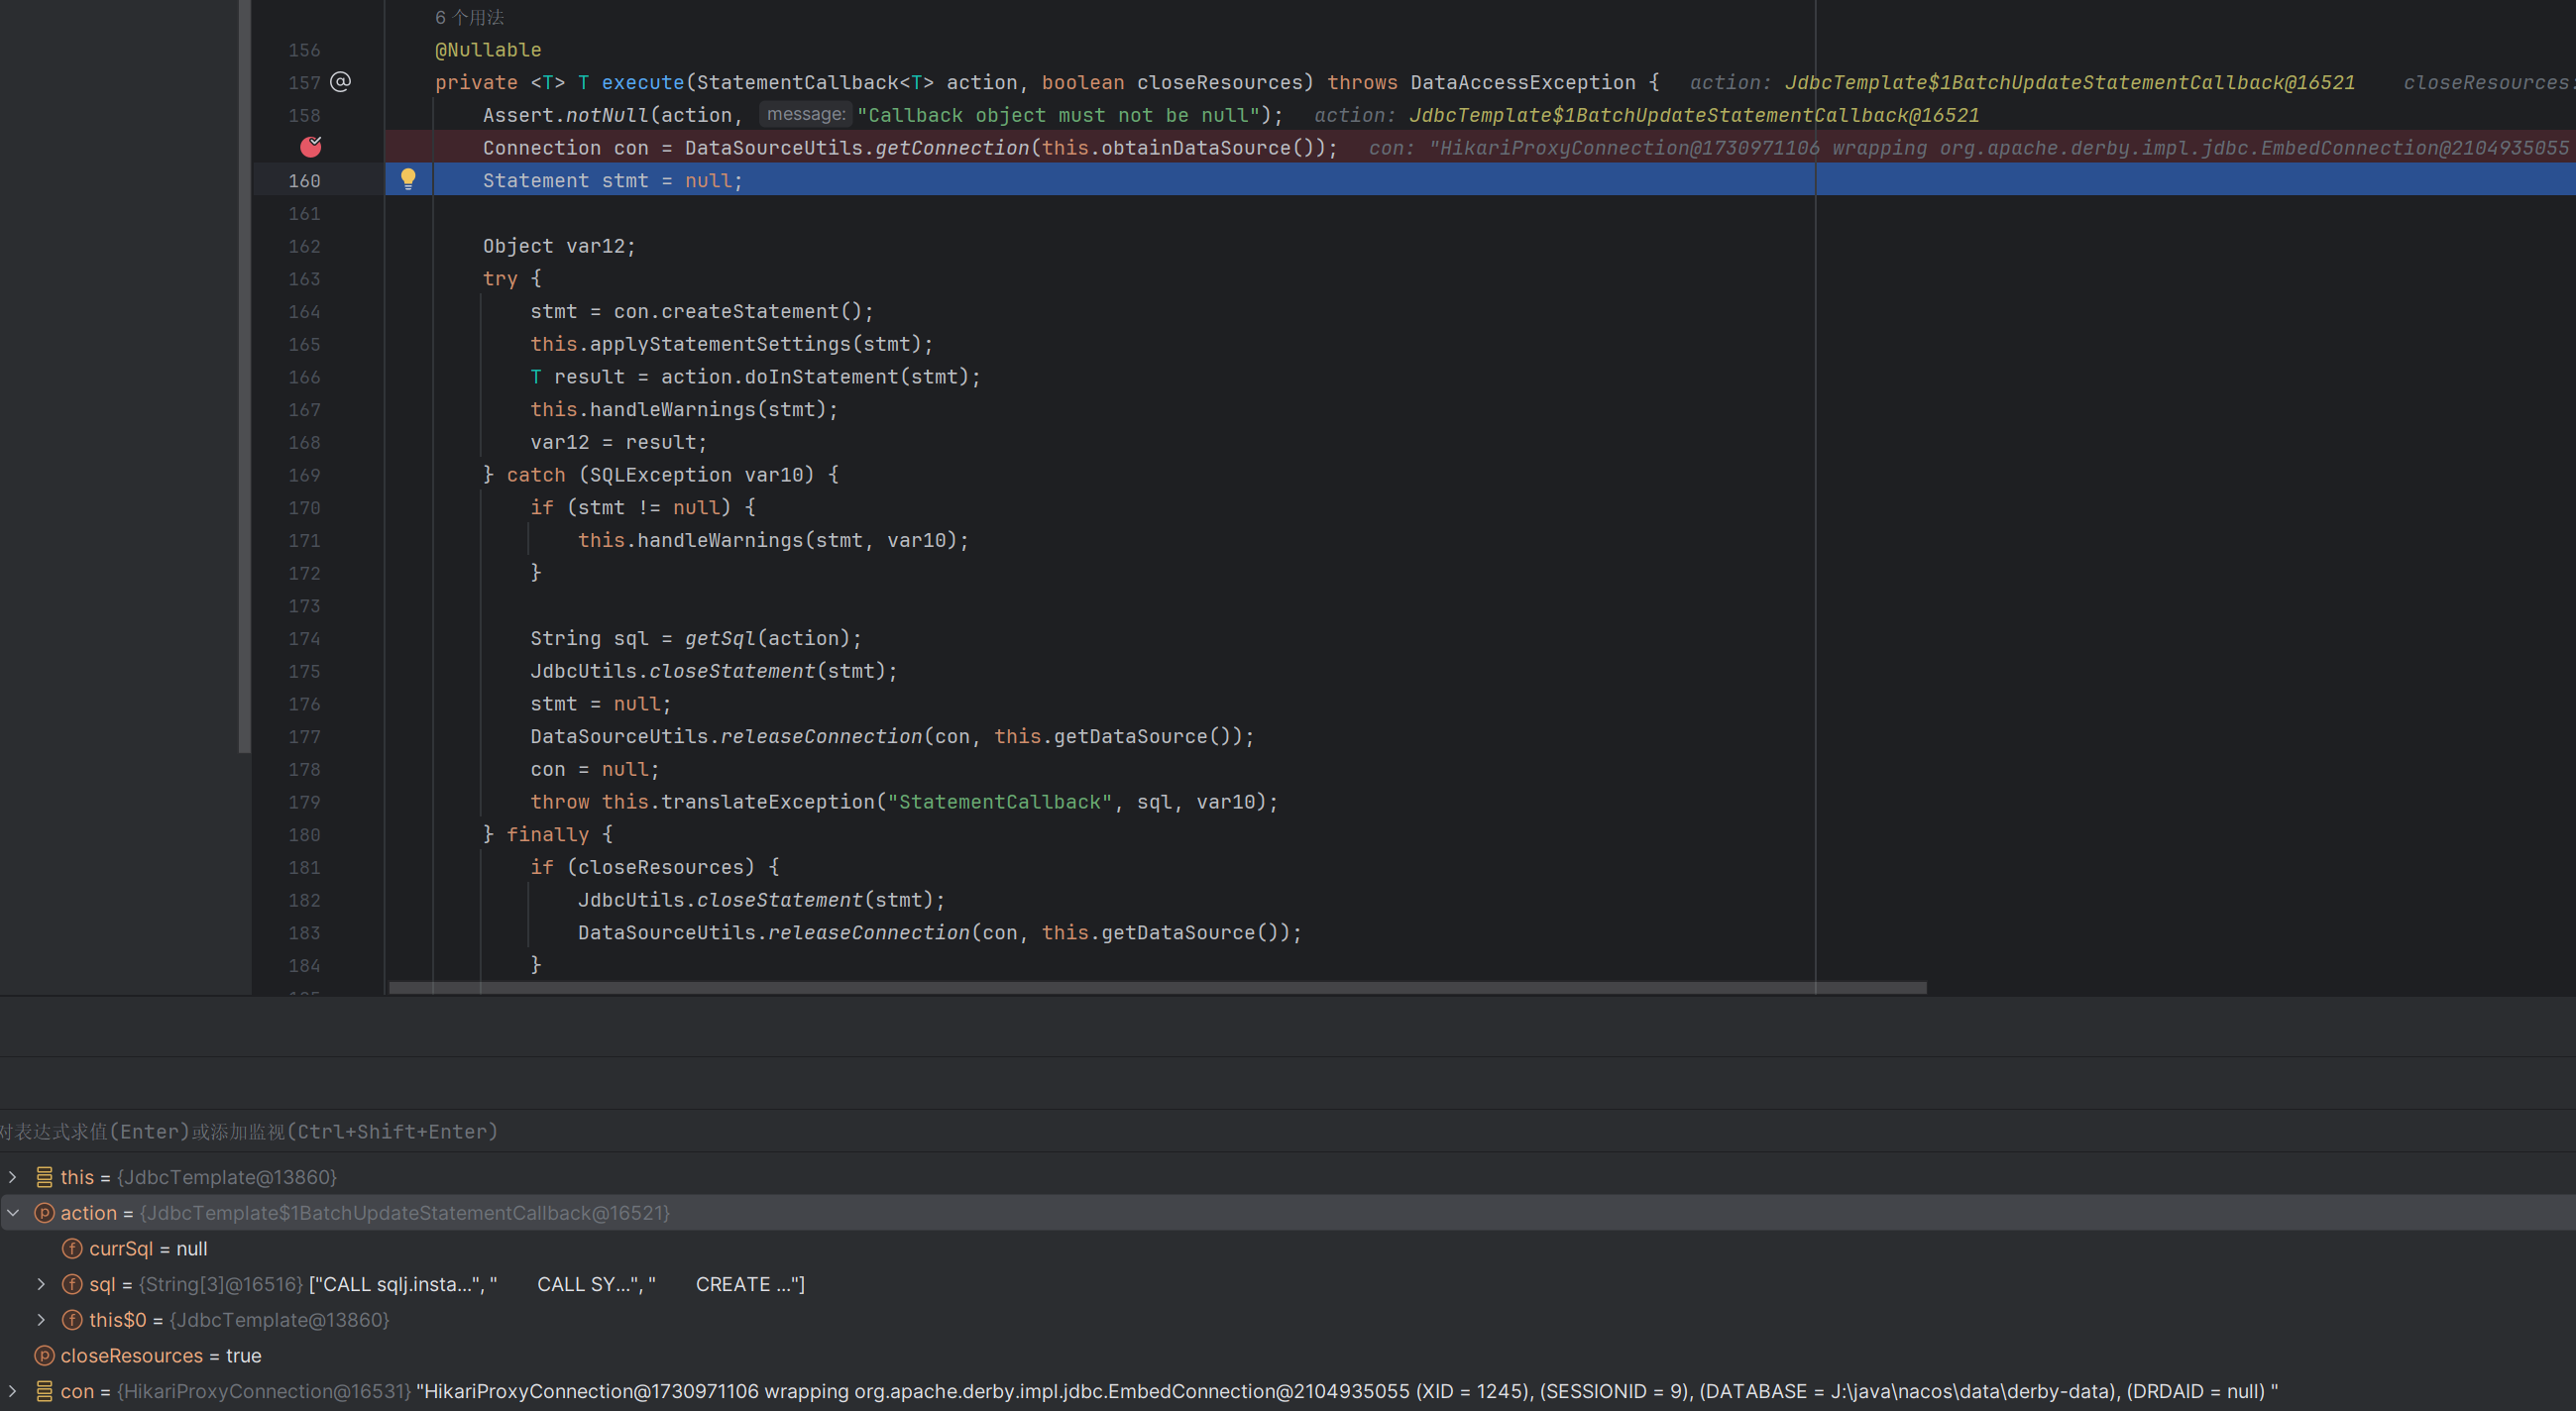Expand the con HikariProxyConnection node

[x=13, y=1391]
